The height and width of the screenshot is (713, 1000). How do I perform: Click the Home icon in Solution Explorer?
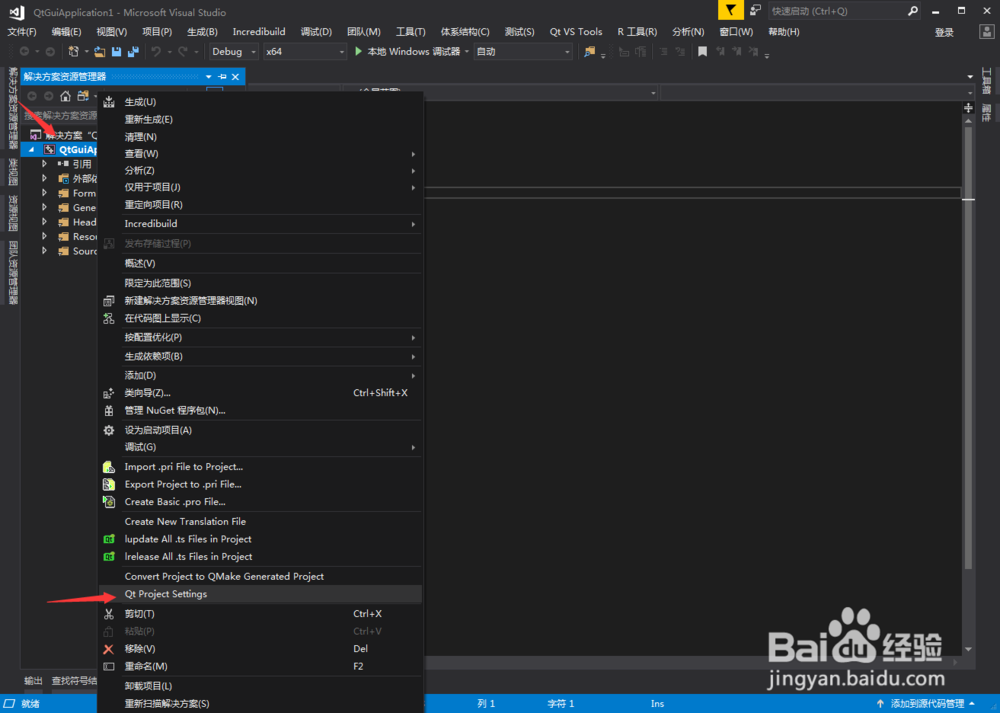(65, 96)
